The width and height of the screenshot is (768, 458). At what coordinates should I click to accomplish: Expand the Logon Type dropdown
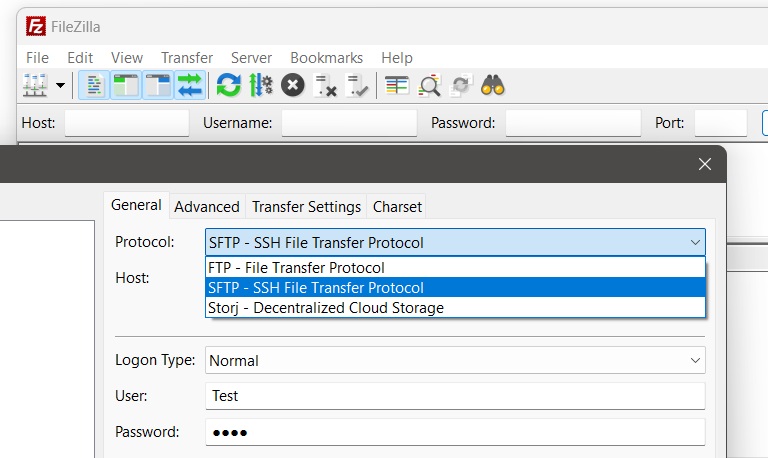pos(694,360)
